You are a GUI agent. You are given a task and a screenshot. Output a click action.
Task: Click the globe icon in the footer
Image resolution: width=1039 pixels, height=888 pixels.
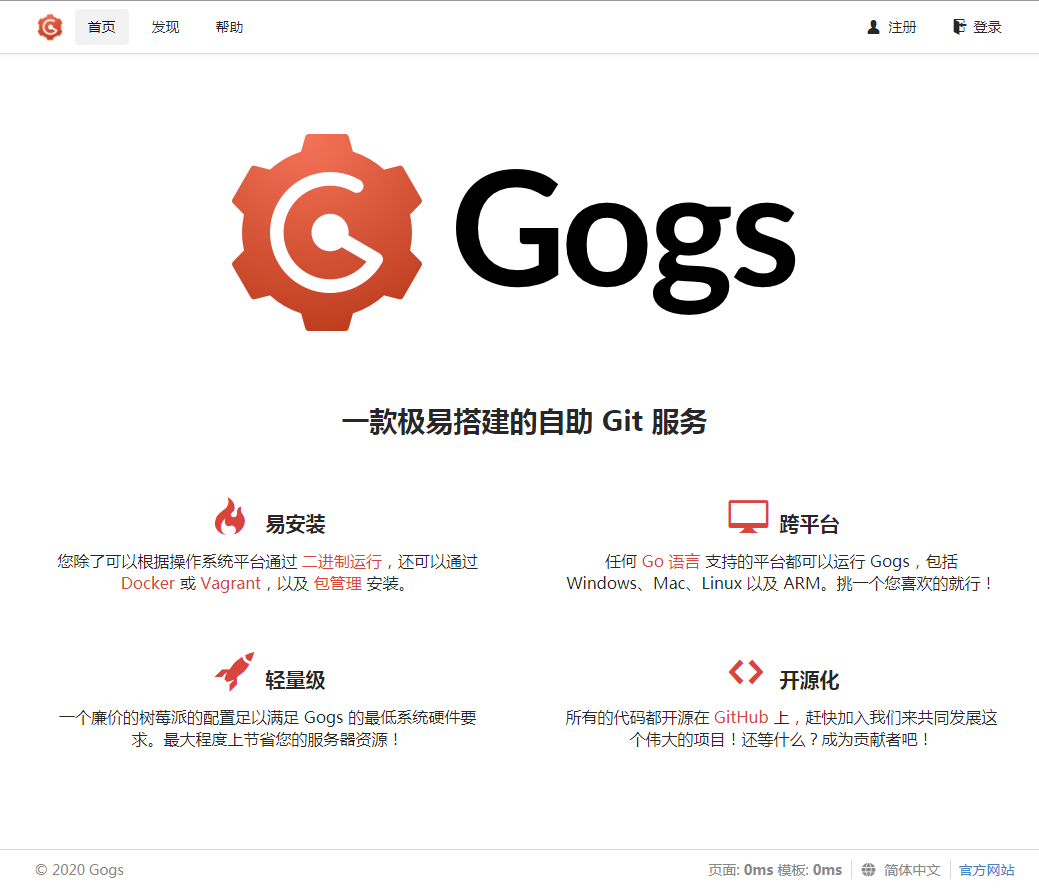point(868,869)
